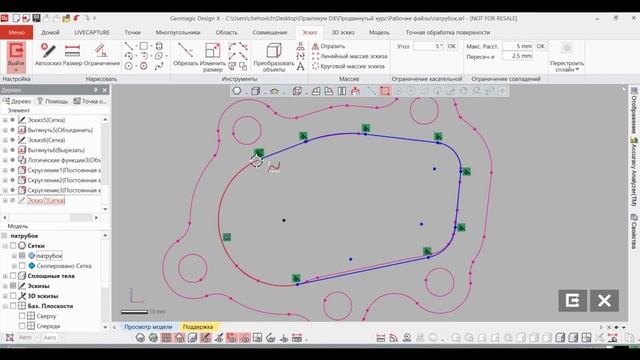640x360 pixels.
Task: Switch to the Помощь panel tab
Action: 52,101
